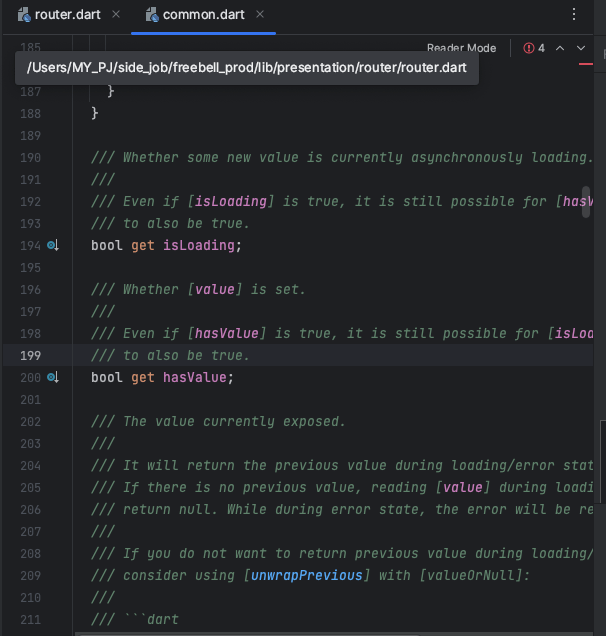Click line number 211 in the gutter
The width and height of the screenshot is (606, 636).
30,620
